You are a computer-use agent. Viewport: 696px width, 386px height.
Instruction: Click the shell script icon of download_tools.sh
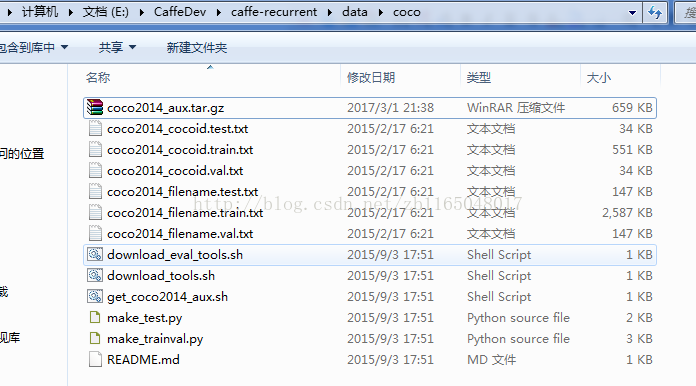coord(95,276)
